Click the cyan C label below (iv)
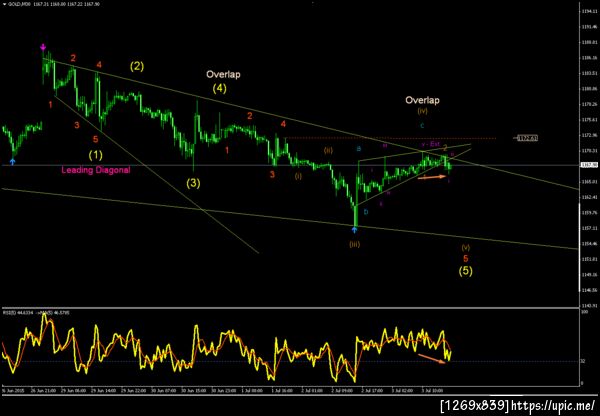Image resolution: width=600 pixels, height=416 pixels. tap(422, 126)
